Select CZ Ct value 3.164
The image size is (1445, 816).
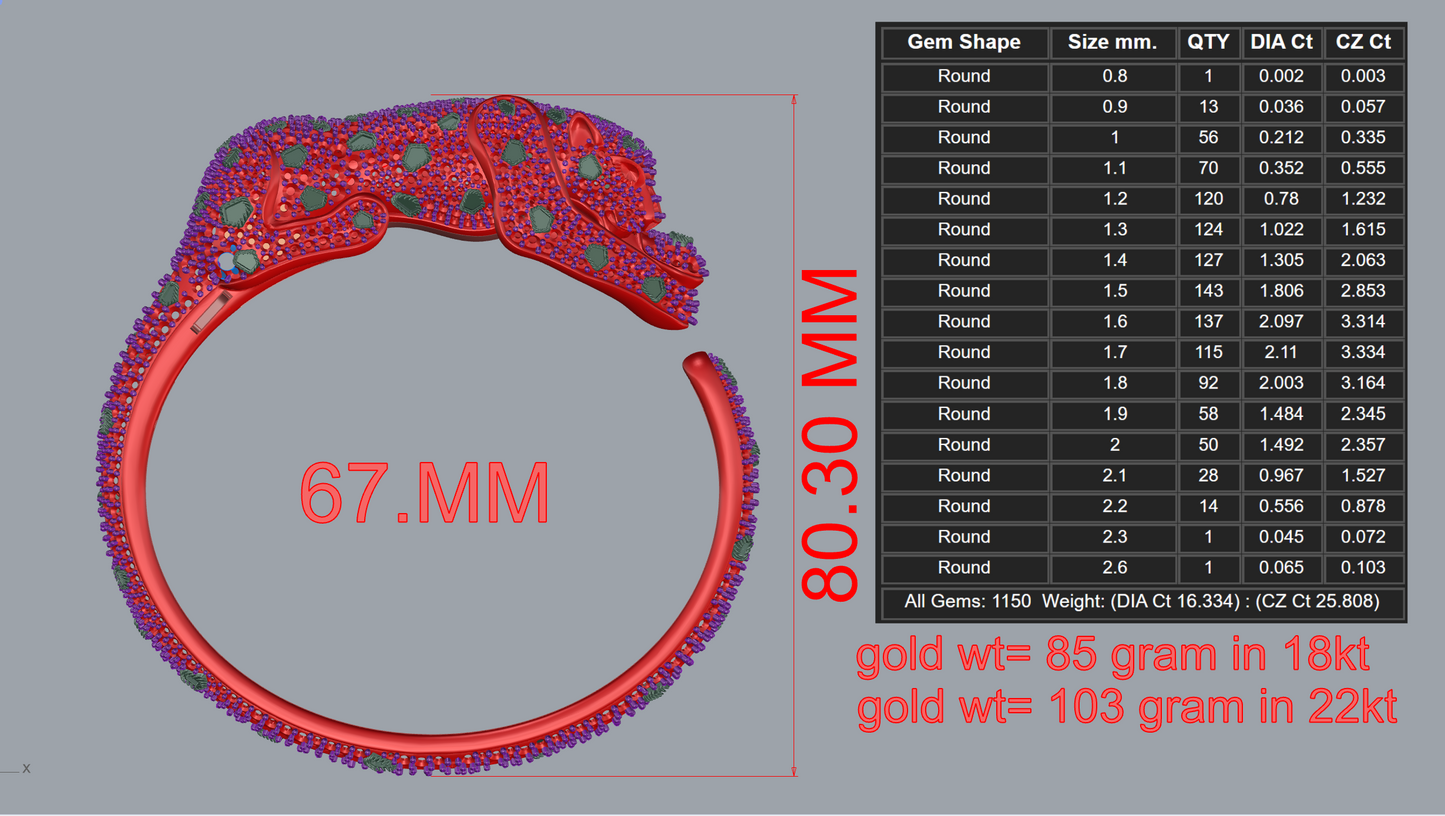[1363, 383]
